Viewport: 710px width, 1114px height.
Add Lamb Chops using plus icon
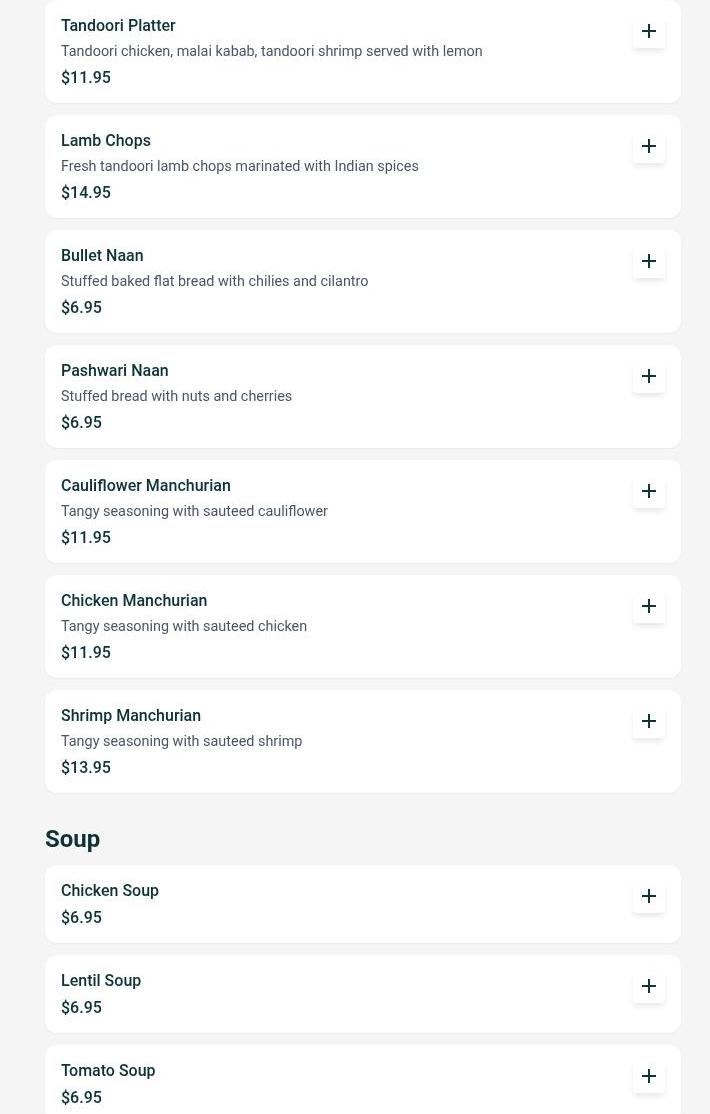click(x=649, y=146)
